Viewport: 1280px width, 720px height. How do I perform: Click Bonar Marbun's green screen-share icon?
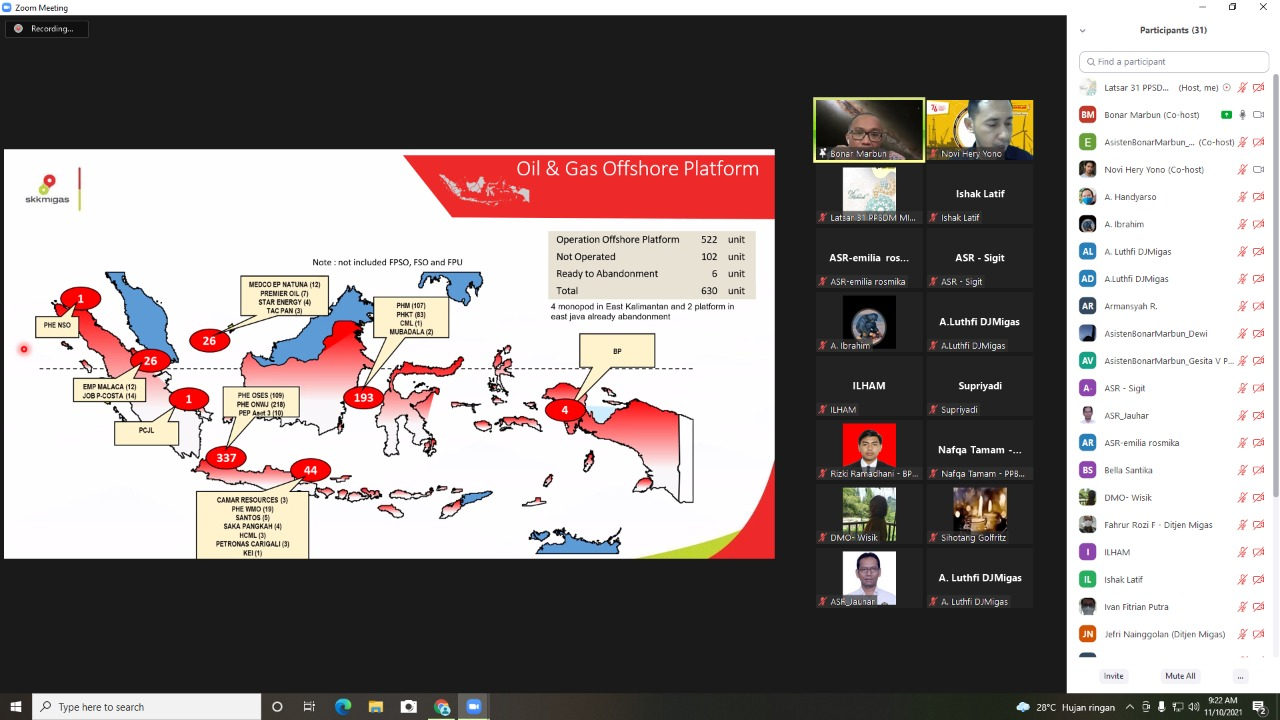pyautogui.click(x=1226, y=115)
